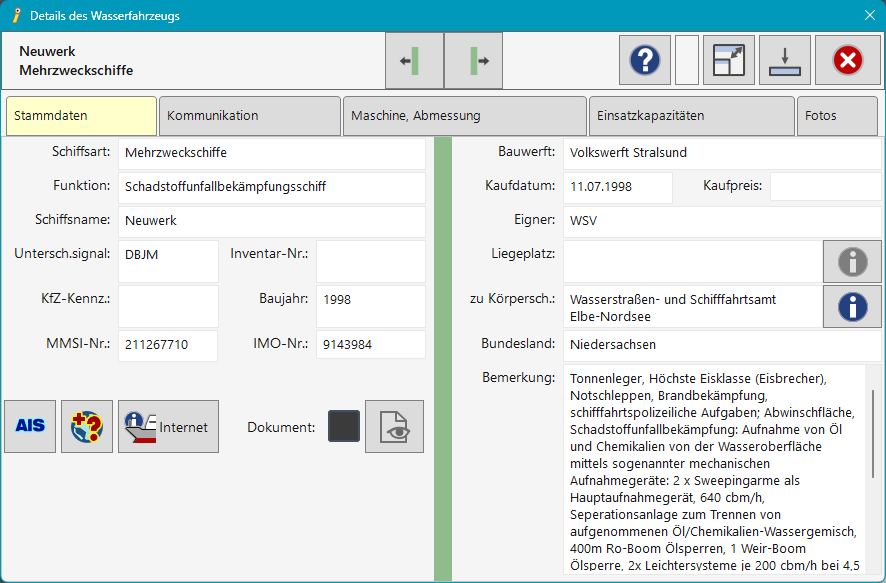Click the download/save arrow icon
The width and height of the screenshot is (886, 583).
pyautogui.click(x=784, y=61)
